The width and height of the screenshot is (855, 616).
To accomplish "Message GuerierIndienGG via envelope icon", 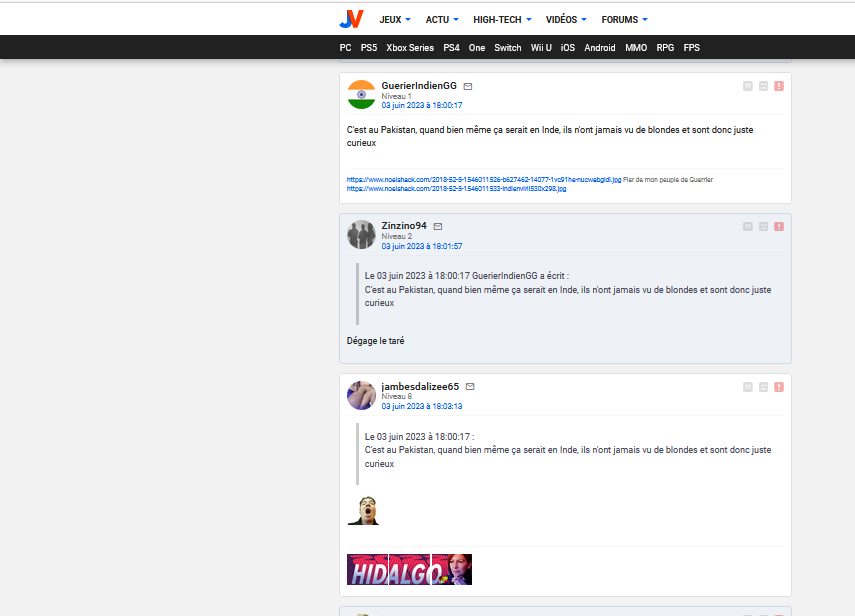I will click(x=468, y=86).
